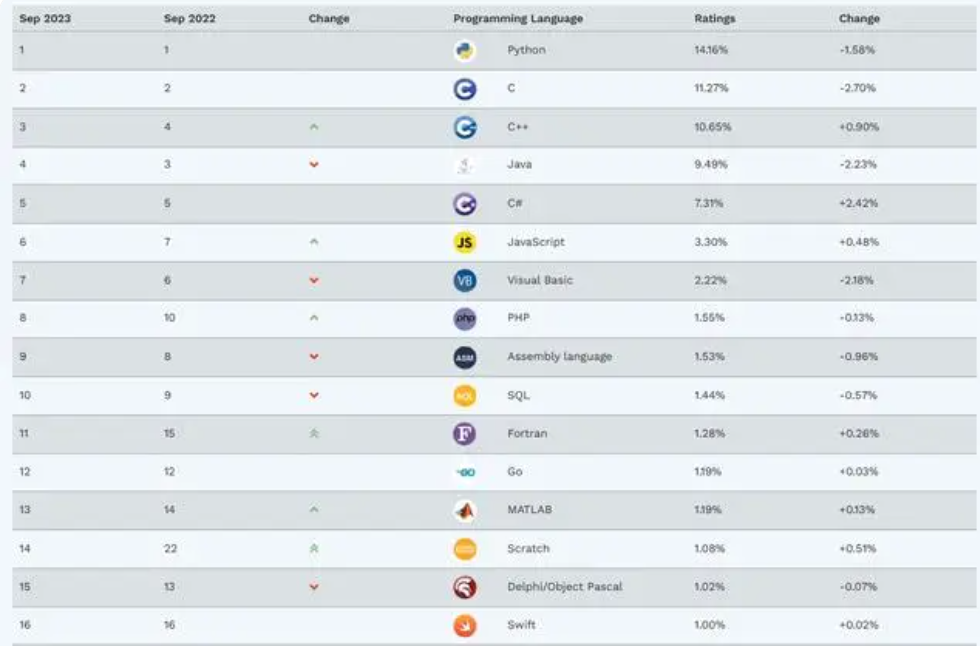Select the Visual Basic language name
Screen dimensions: 980x646
pos(540,281)
